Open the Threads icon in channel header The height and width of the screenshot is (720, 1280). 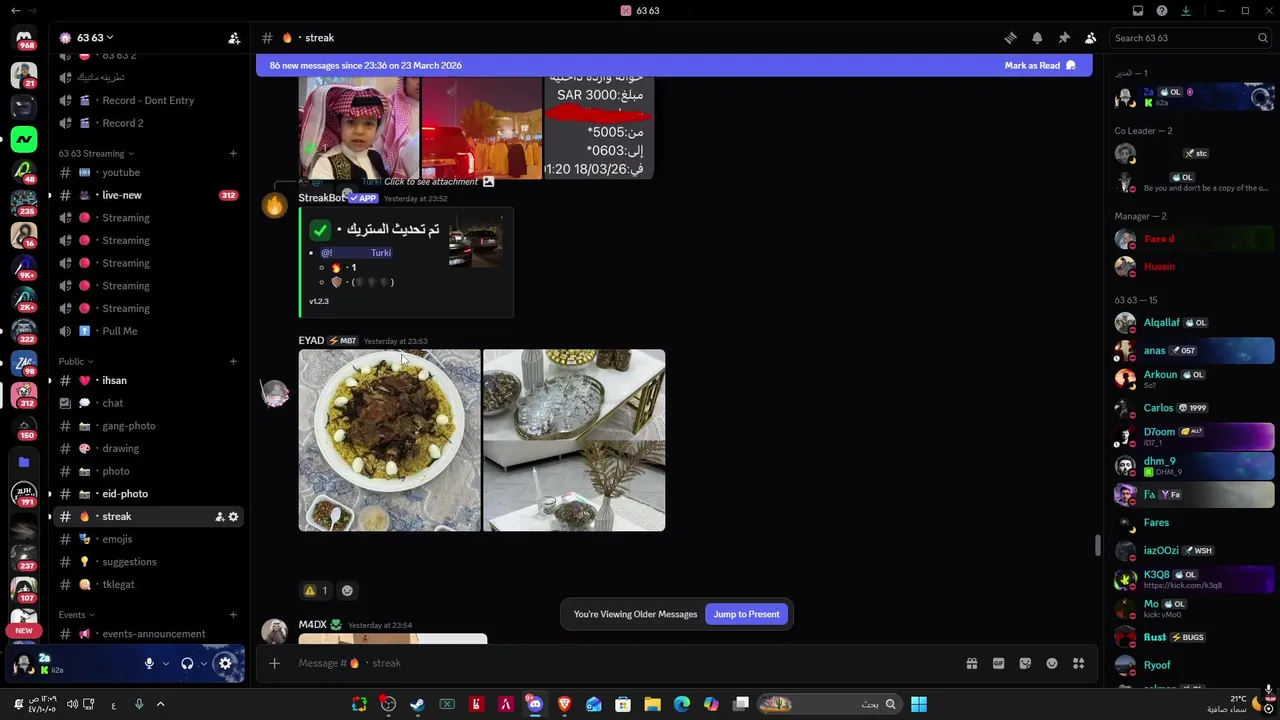coord(1010,38)
